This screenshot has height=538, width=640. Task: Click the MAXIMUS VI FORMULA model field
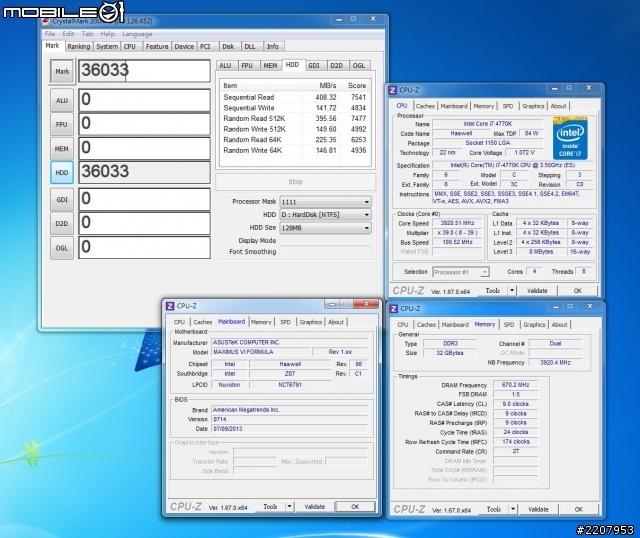pyautogui.click(x=261, y=352)
